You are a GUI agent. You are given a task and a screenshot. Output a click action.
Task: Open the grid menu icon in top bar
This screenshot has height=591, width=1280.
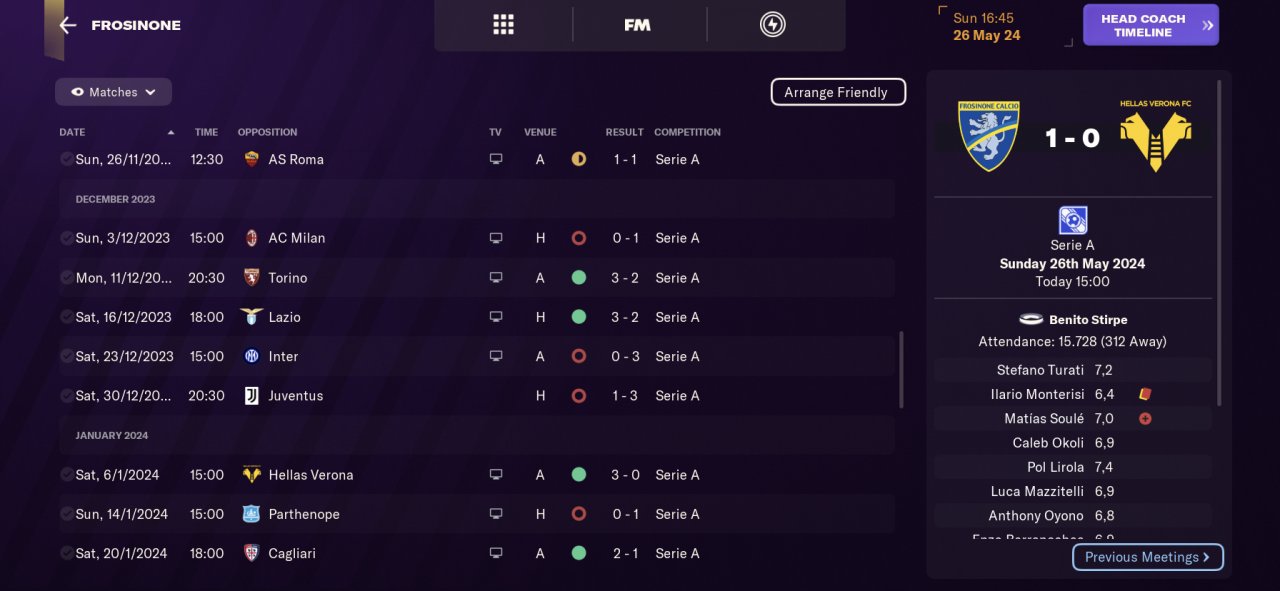pyautogui.click(x=503, y=25)
